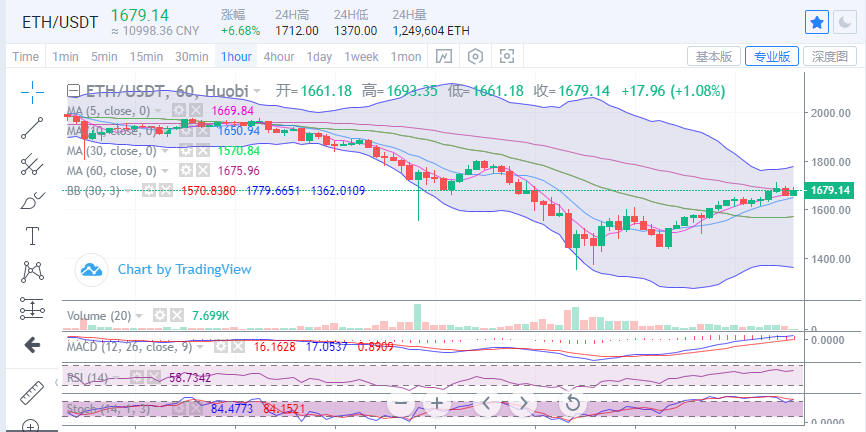
Task: Zoom out the chart with minus button
Action: tap(401, 403)
